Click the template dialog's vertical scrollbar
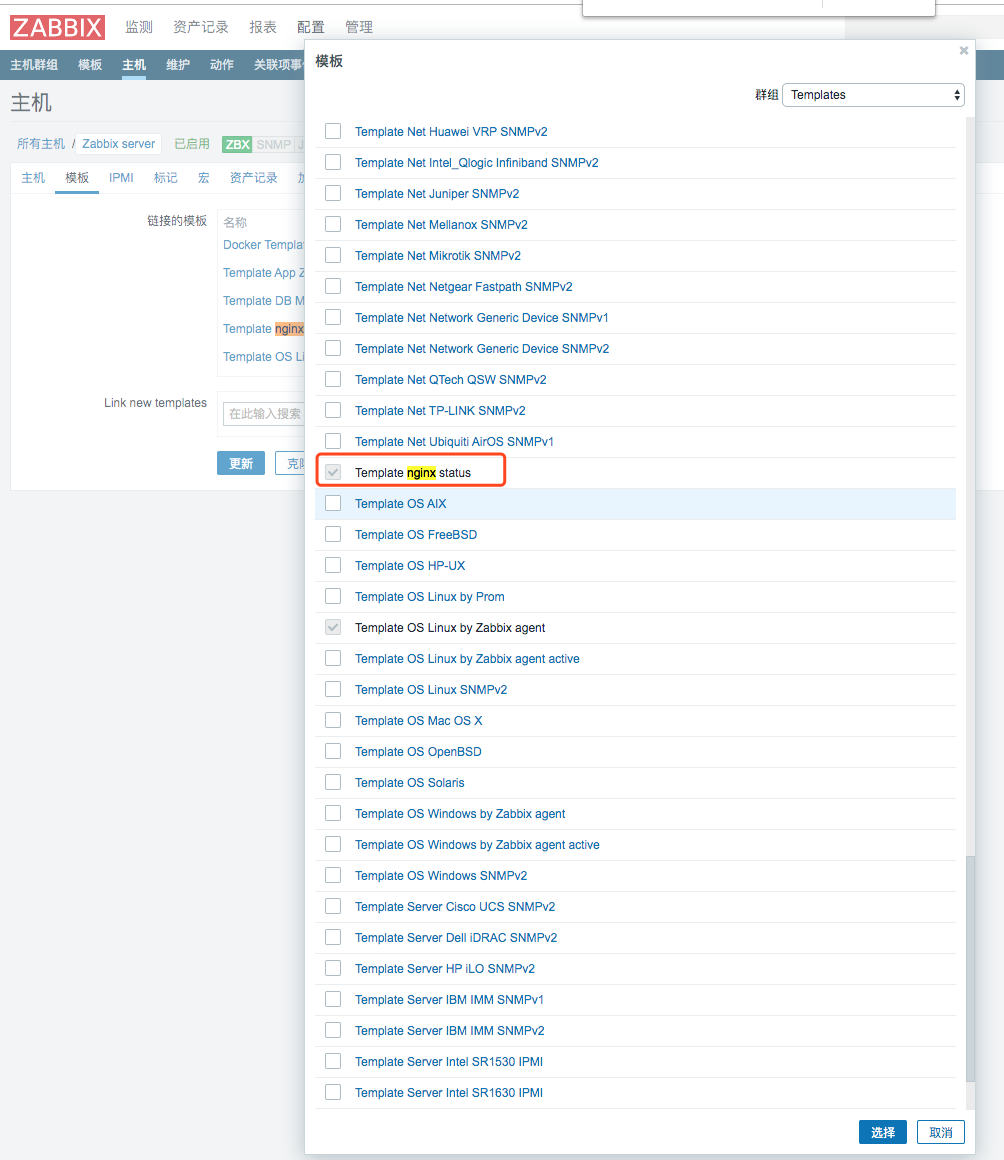The height and width of the screenshot is (1160, 1004). (x=970, y=969)
